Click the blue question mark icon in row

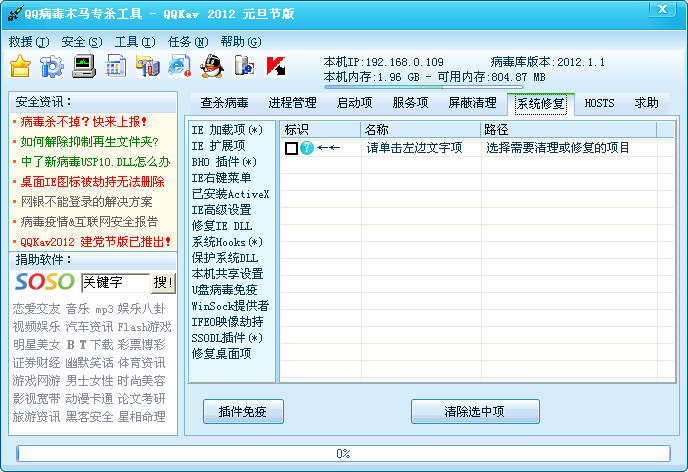(x=307, y=148)
